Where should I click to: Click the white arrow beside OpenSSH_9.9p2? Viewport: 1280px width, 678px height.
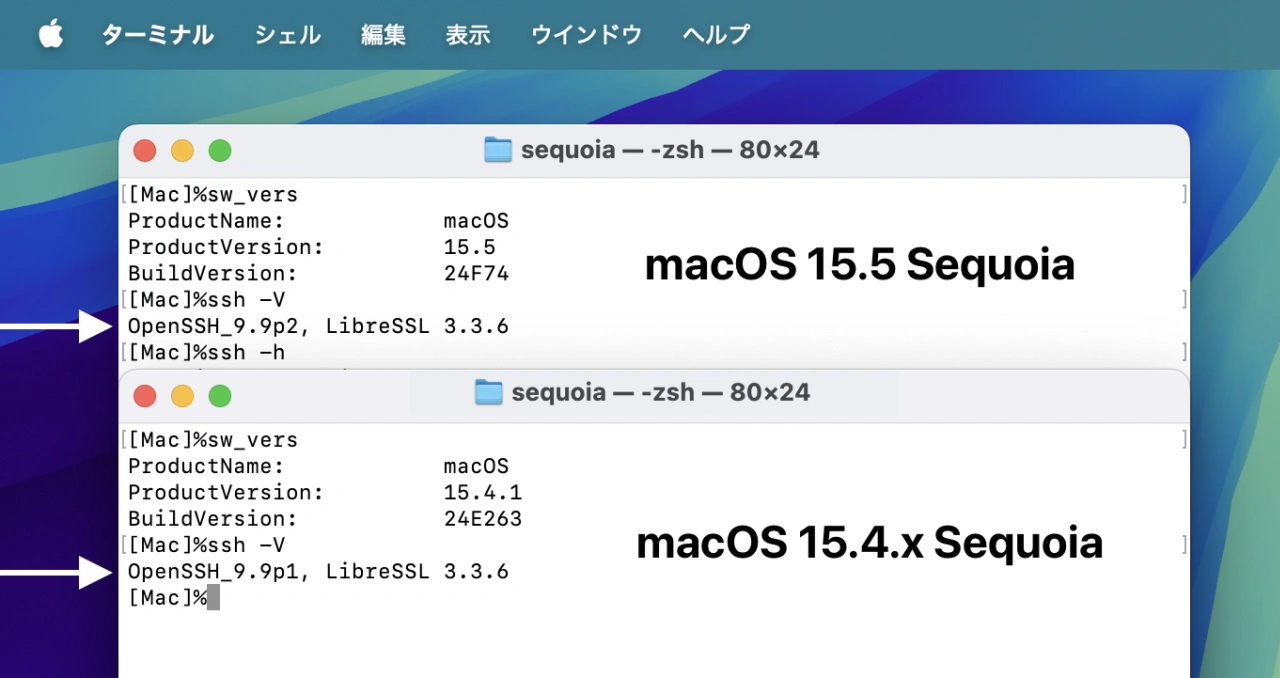click(x=60, y=326)
